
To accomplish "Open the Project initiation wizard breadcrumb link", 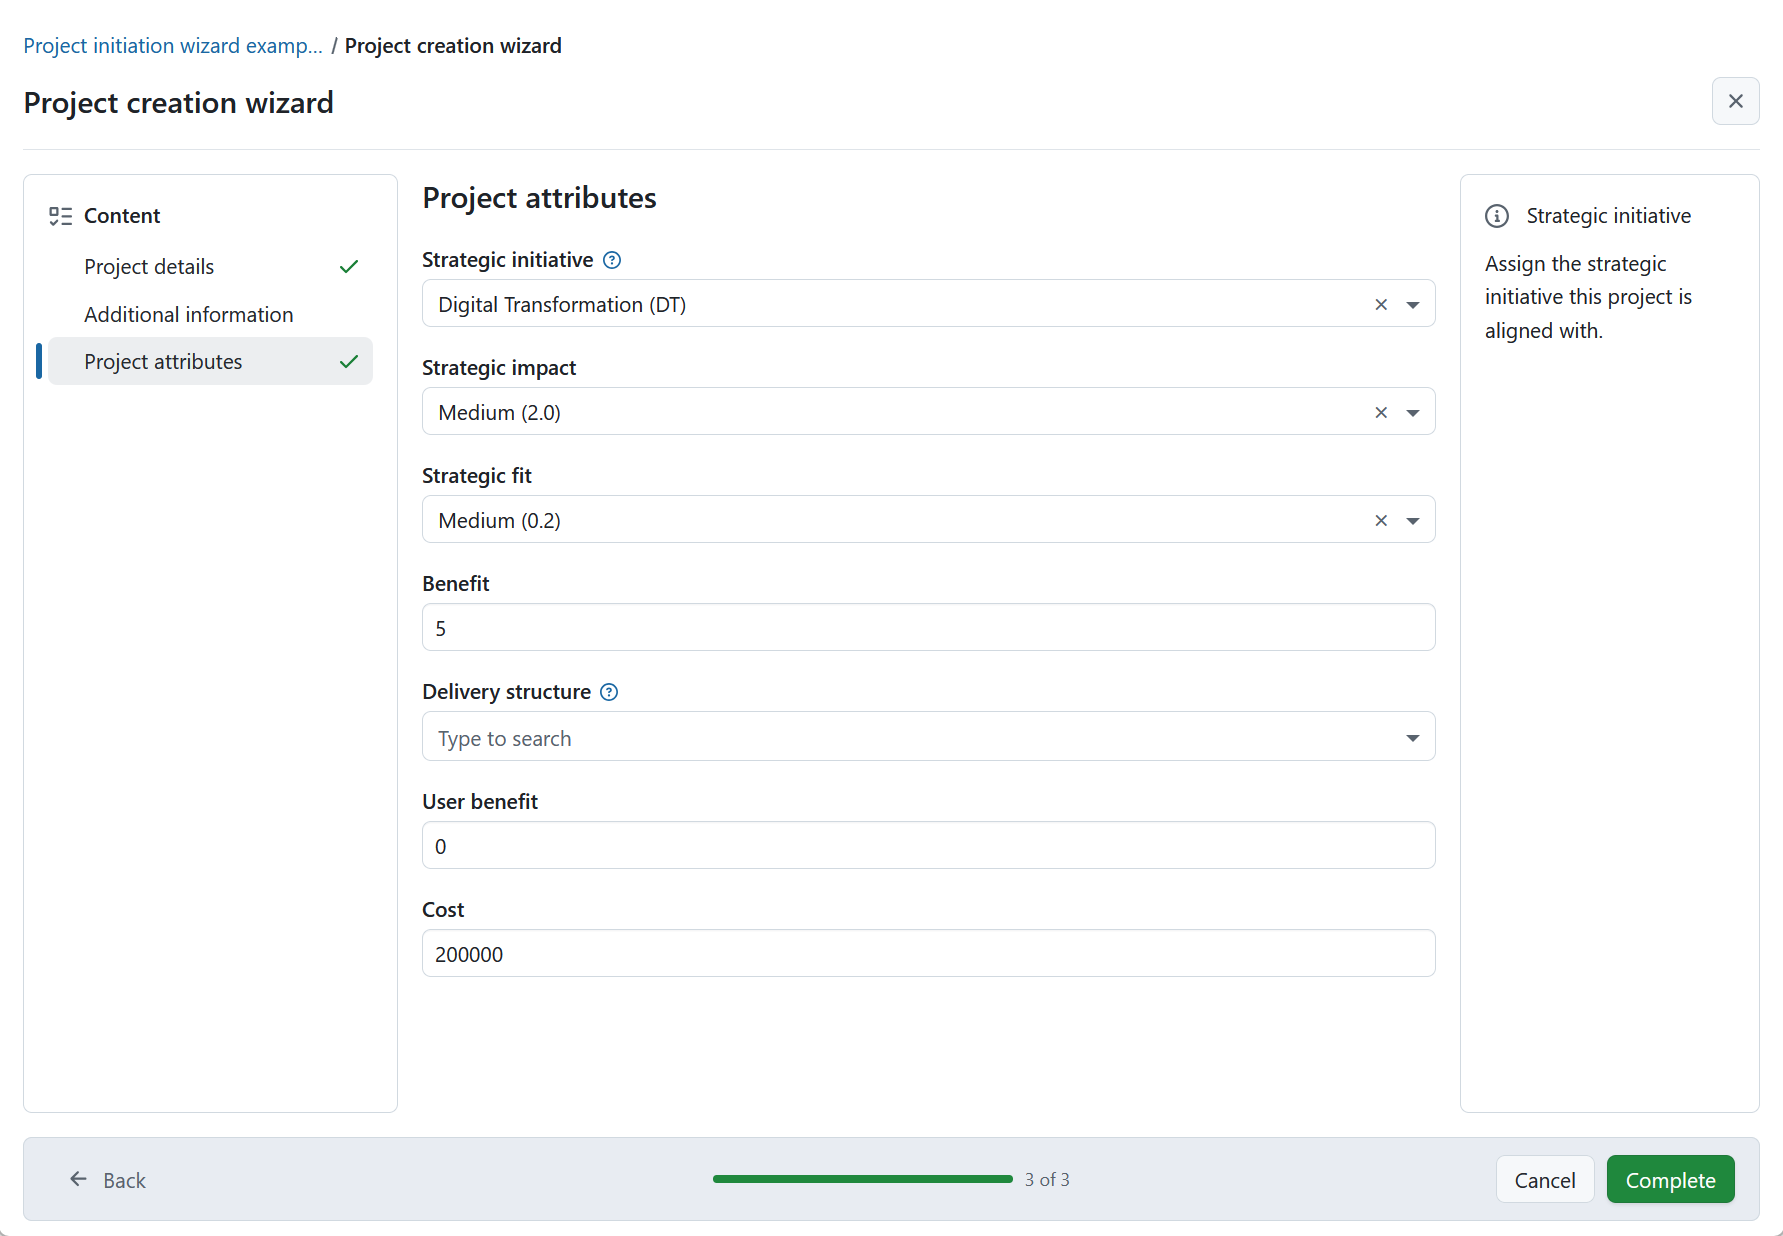I will [173, 45].
